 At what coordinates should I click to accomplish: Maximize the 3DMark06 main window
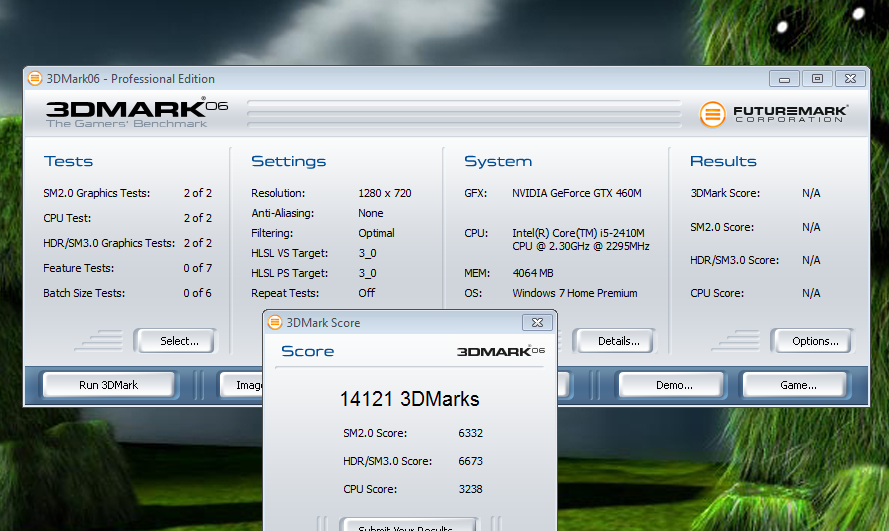click(x=817, y=78)
